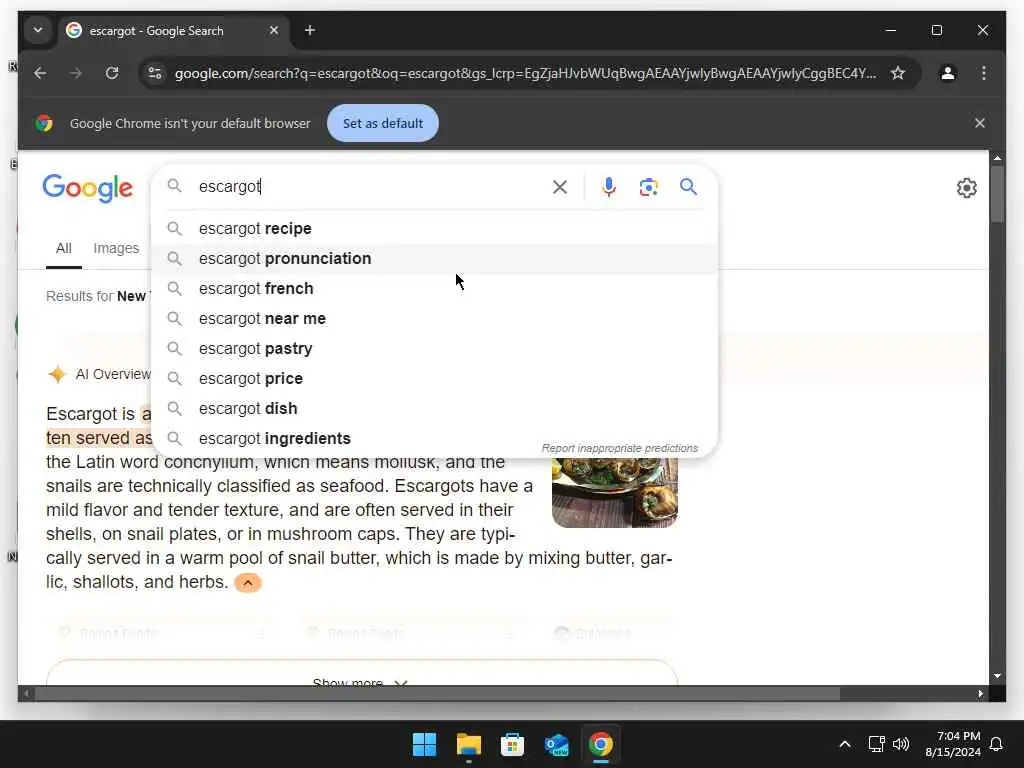Choose suggestion escargot near me

434,319
